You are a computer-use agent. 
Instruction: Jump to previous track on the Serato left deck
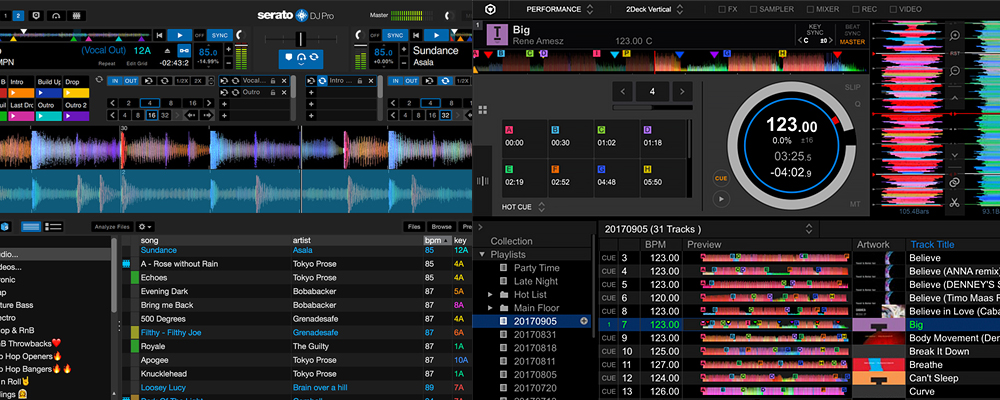pyautogui.click(x=159, y=35)
